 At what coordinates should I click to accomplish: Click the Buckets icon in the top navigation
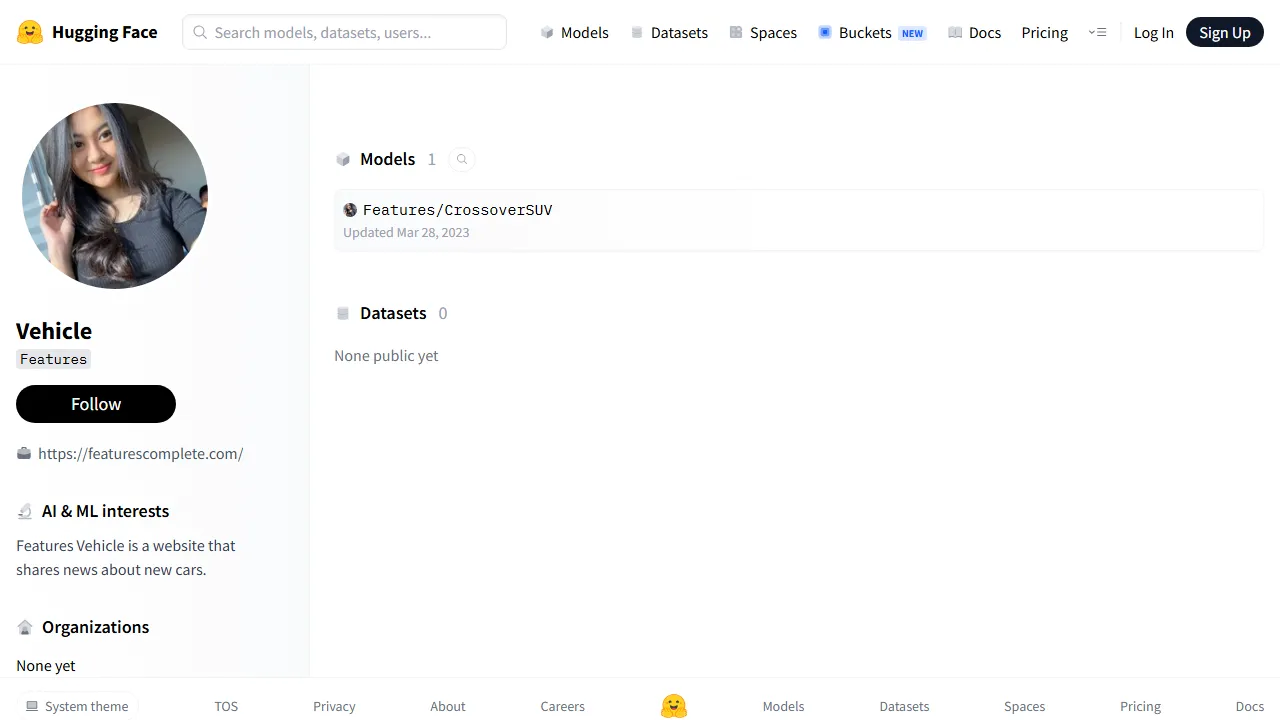click(825, 33)
